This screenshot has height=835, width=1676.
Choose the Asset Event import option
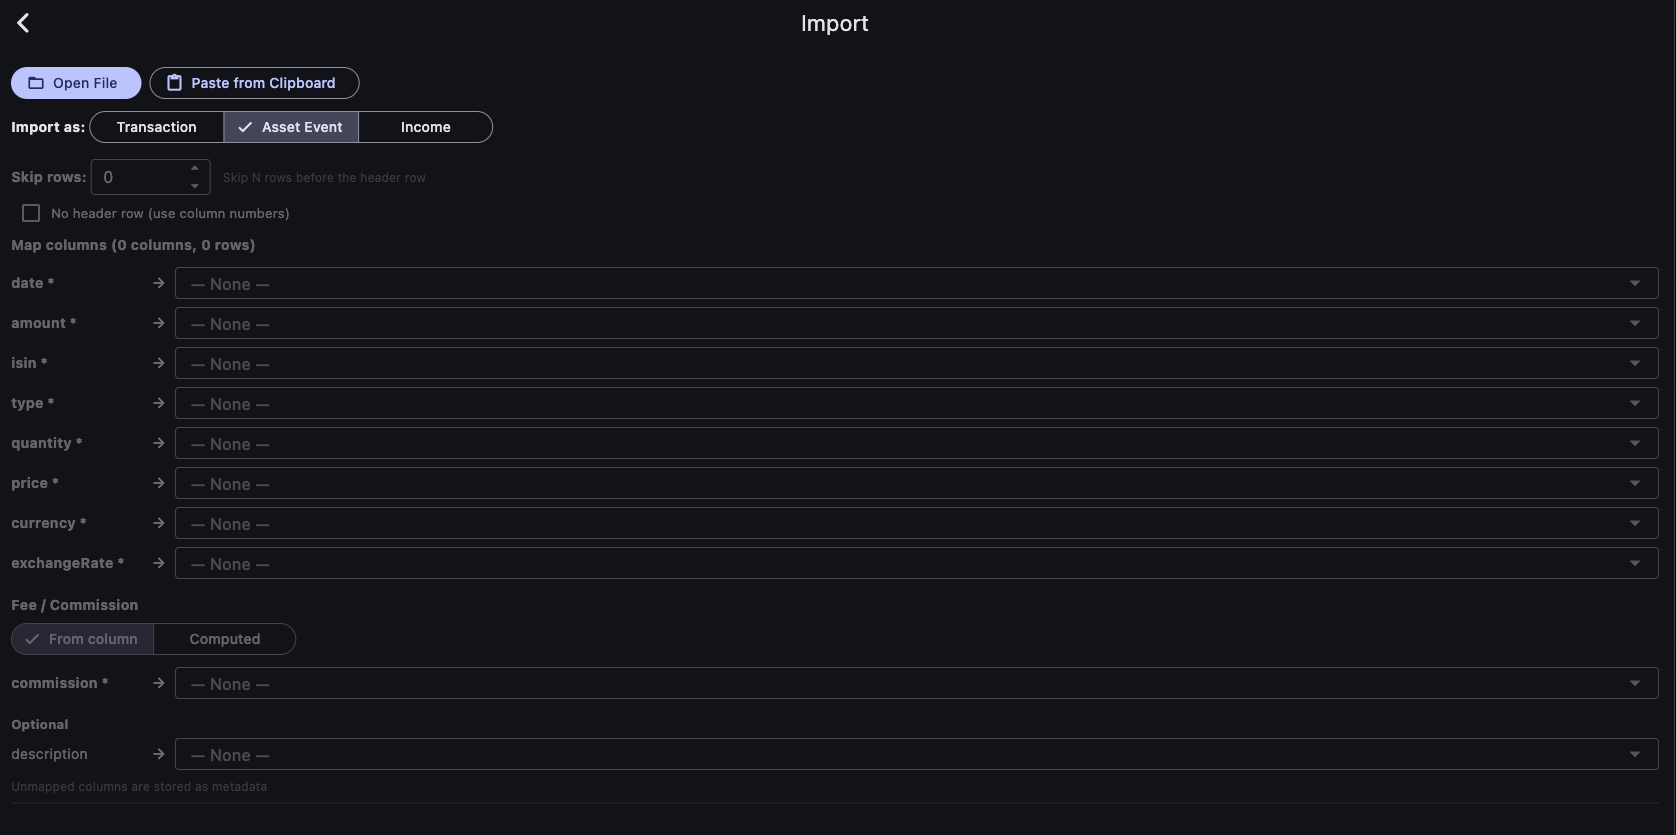coord(291,127)
